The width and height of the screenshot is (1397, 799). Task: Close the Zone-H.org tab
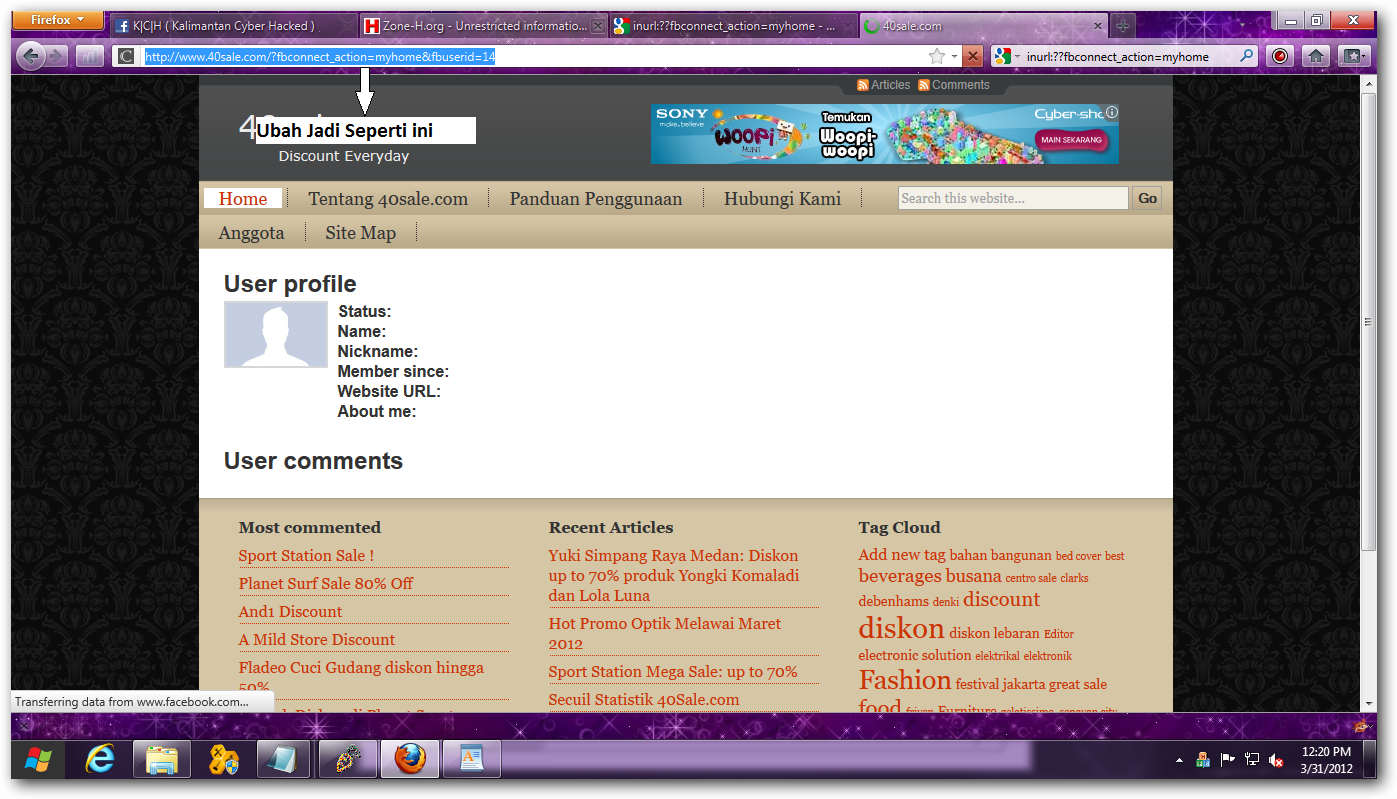click(x=598, y=26)
